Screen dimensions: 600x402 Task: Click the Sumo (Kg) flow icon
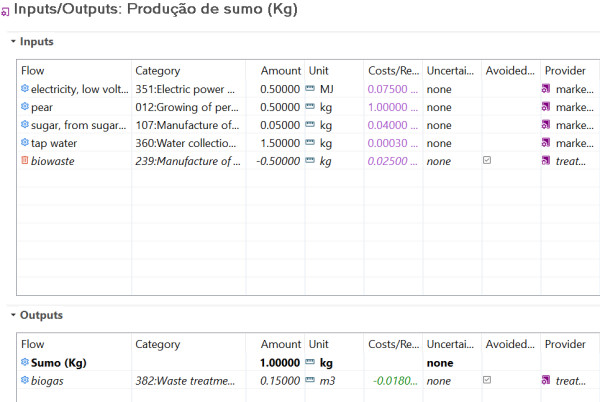[25, 362]
